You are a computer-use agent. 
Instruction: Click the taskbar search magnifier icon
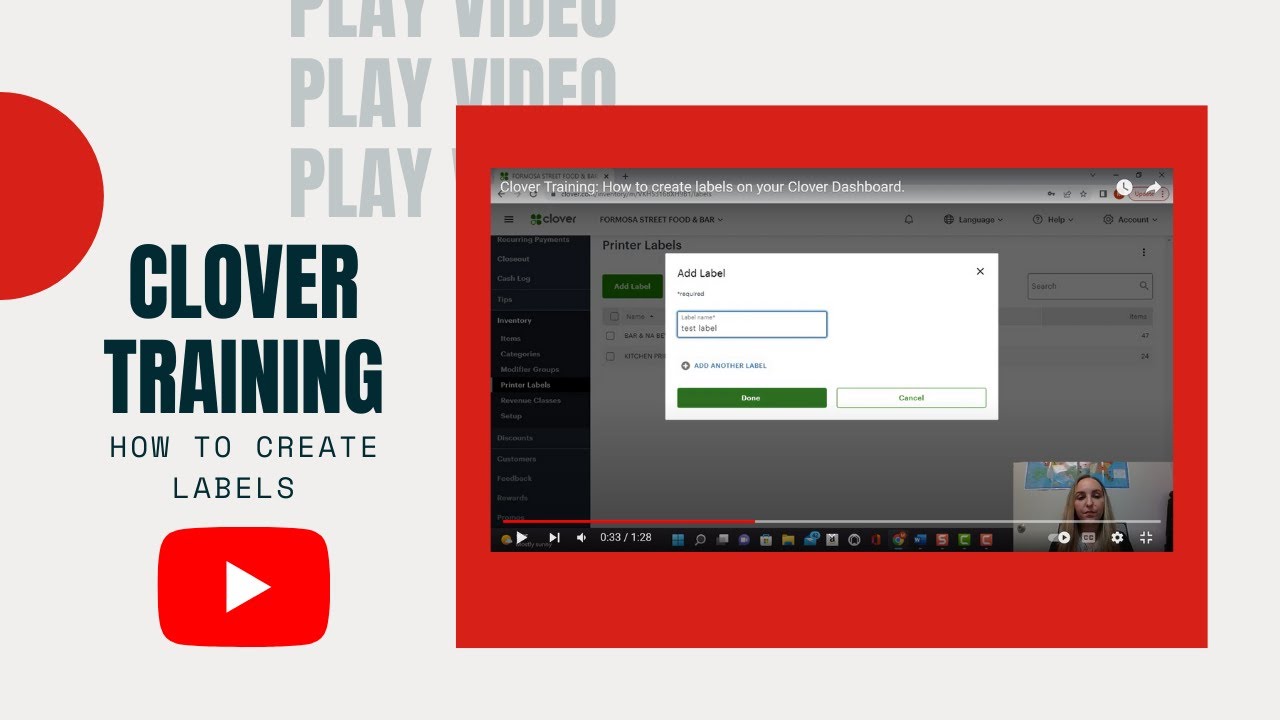700,539
